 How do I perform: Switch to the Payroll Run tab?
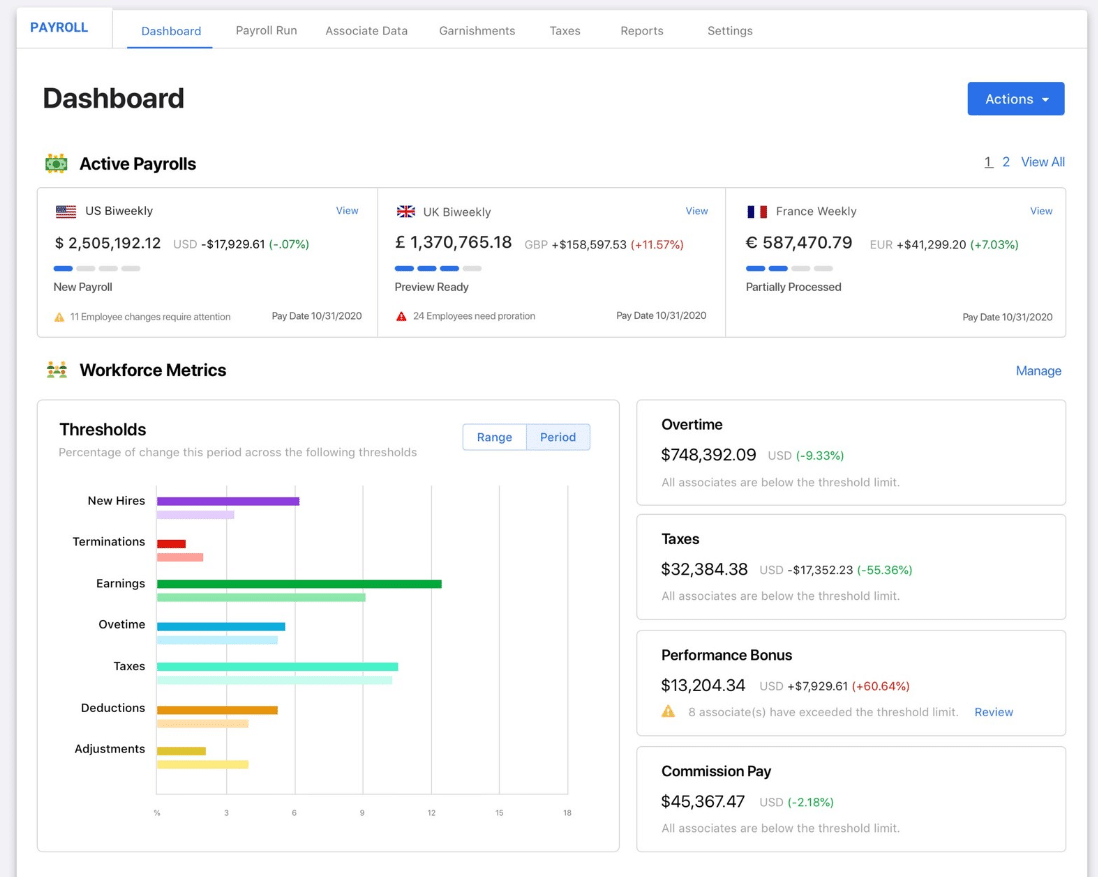pos(266,31)
